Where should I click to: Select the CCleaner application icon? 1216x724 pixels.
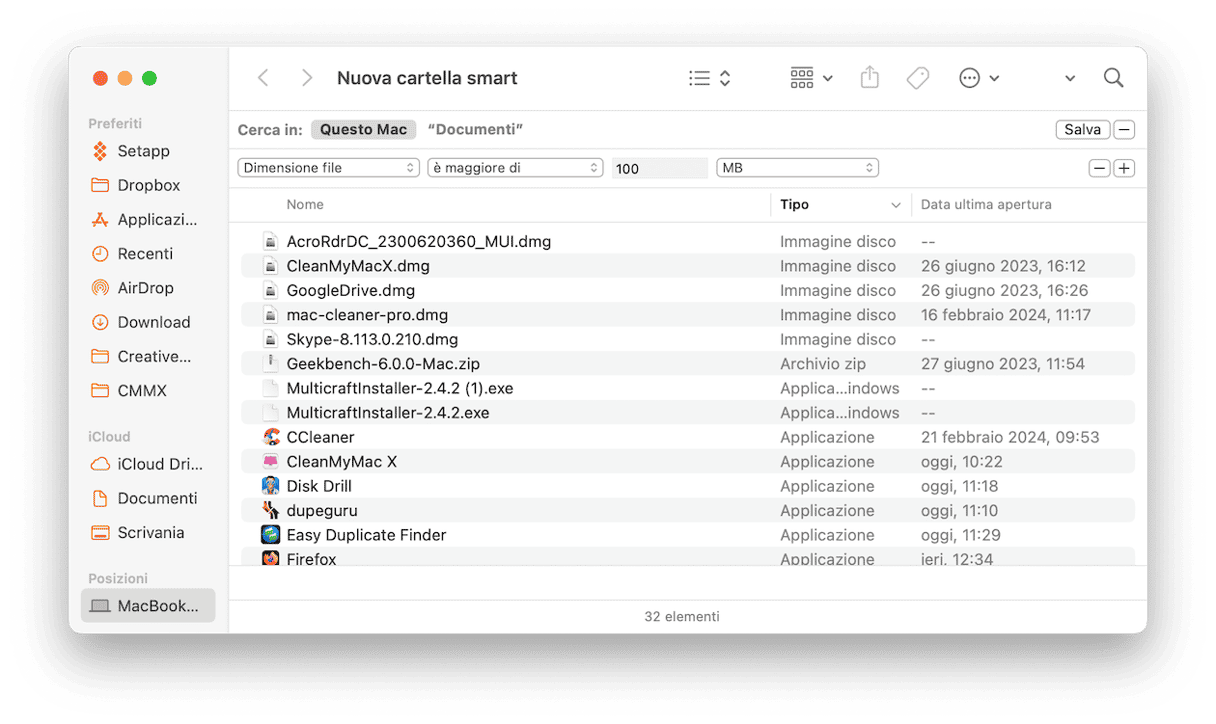pyautogui.click(x=271, y=437)
